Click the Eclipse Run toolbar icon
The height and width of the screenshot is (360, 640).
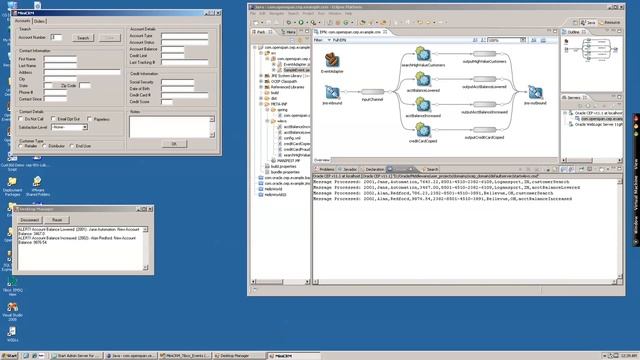coord(301,22)
